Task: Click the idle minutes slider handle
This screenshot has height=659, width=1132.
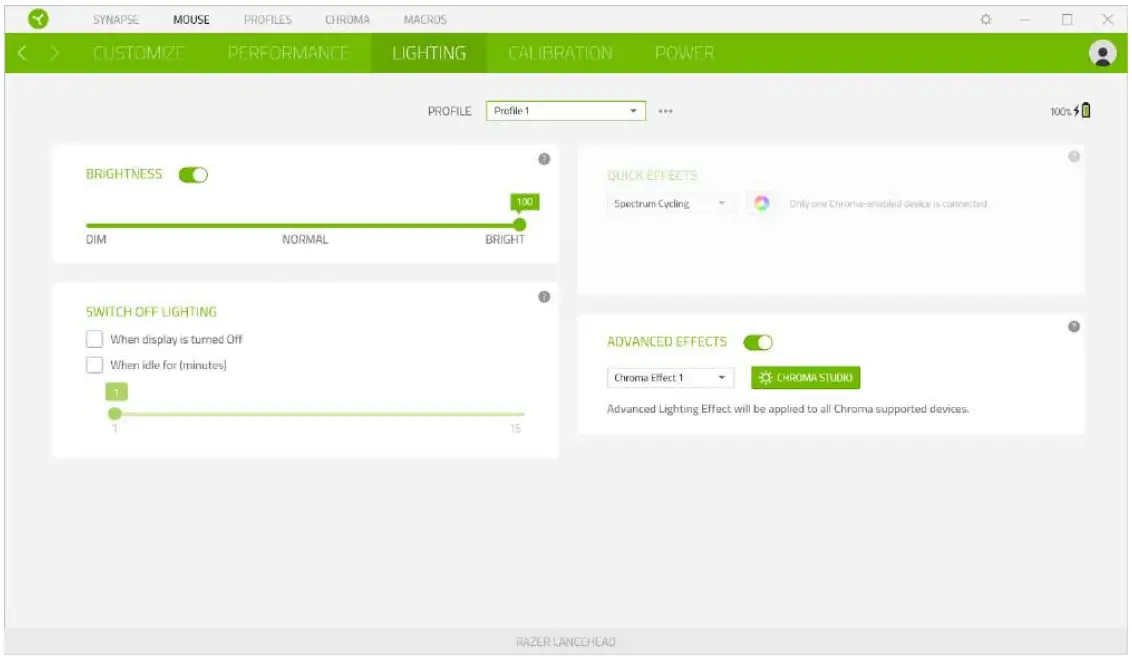Action: (x=115, y=414)
